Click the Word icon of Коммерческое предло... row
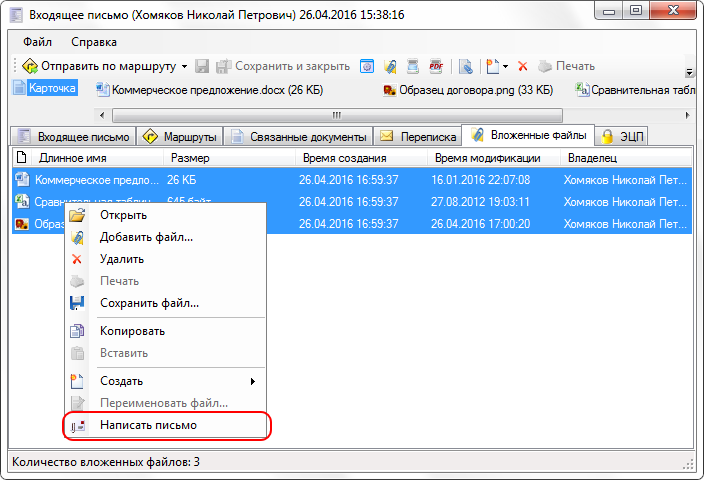Image resolution: width=704 pixels, height=480 pixels. [x=22, y=180]
